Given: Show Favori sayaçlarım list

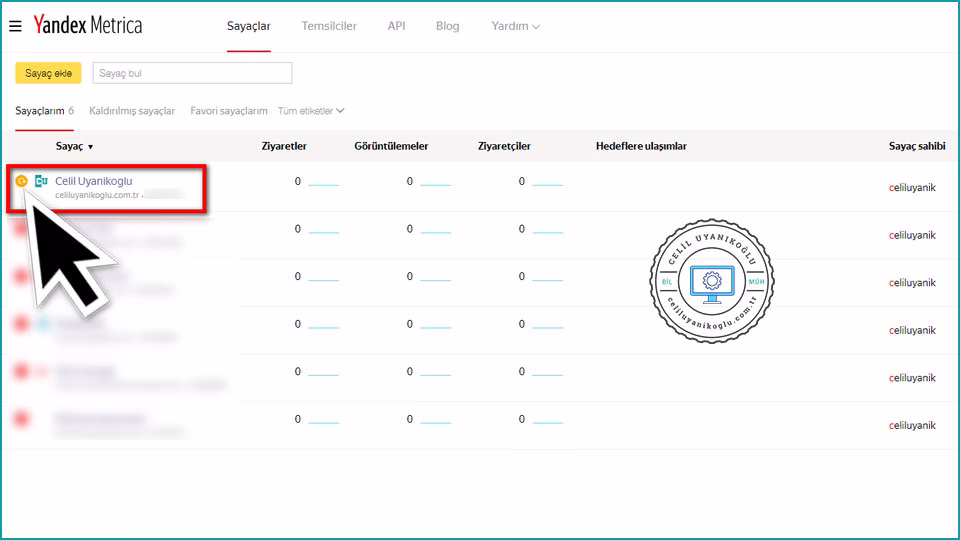Looking at the screenshot, I should coord(229,111).
